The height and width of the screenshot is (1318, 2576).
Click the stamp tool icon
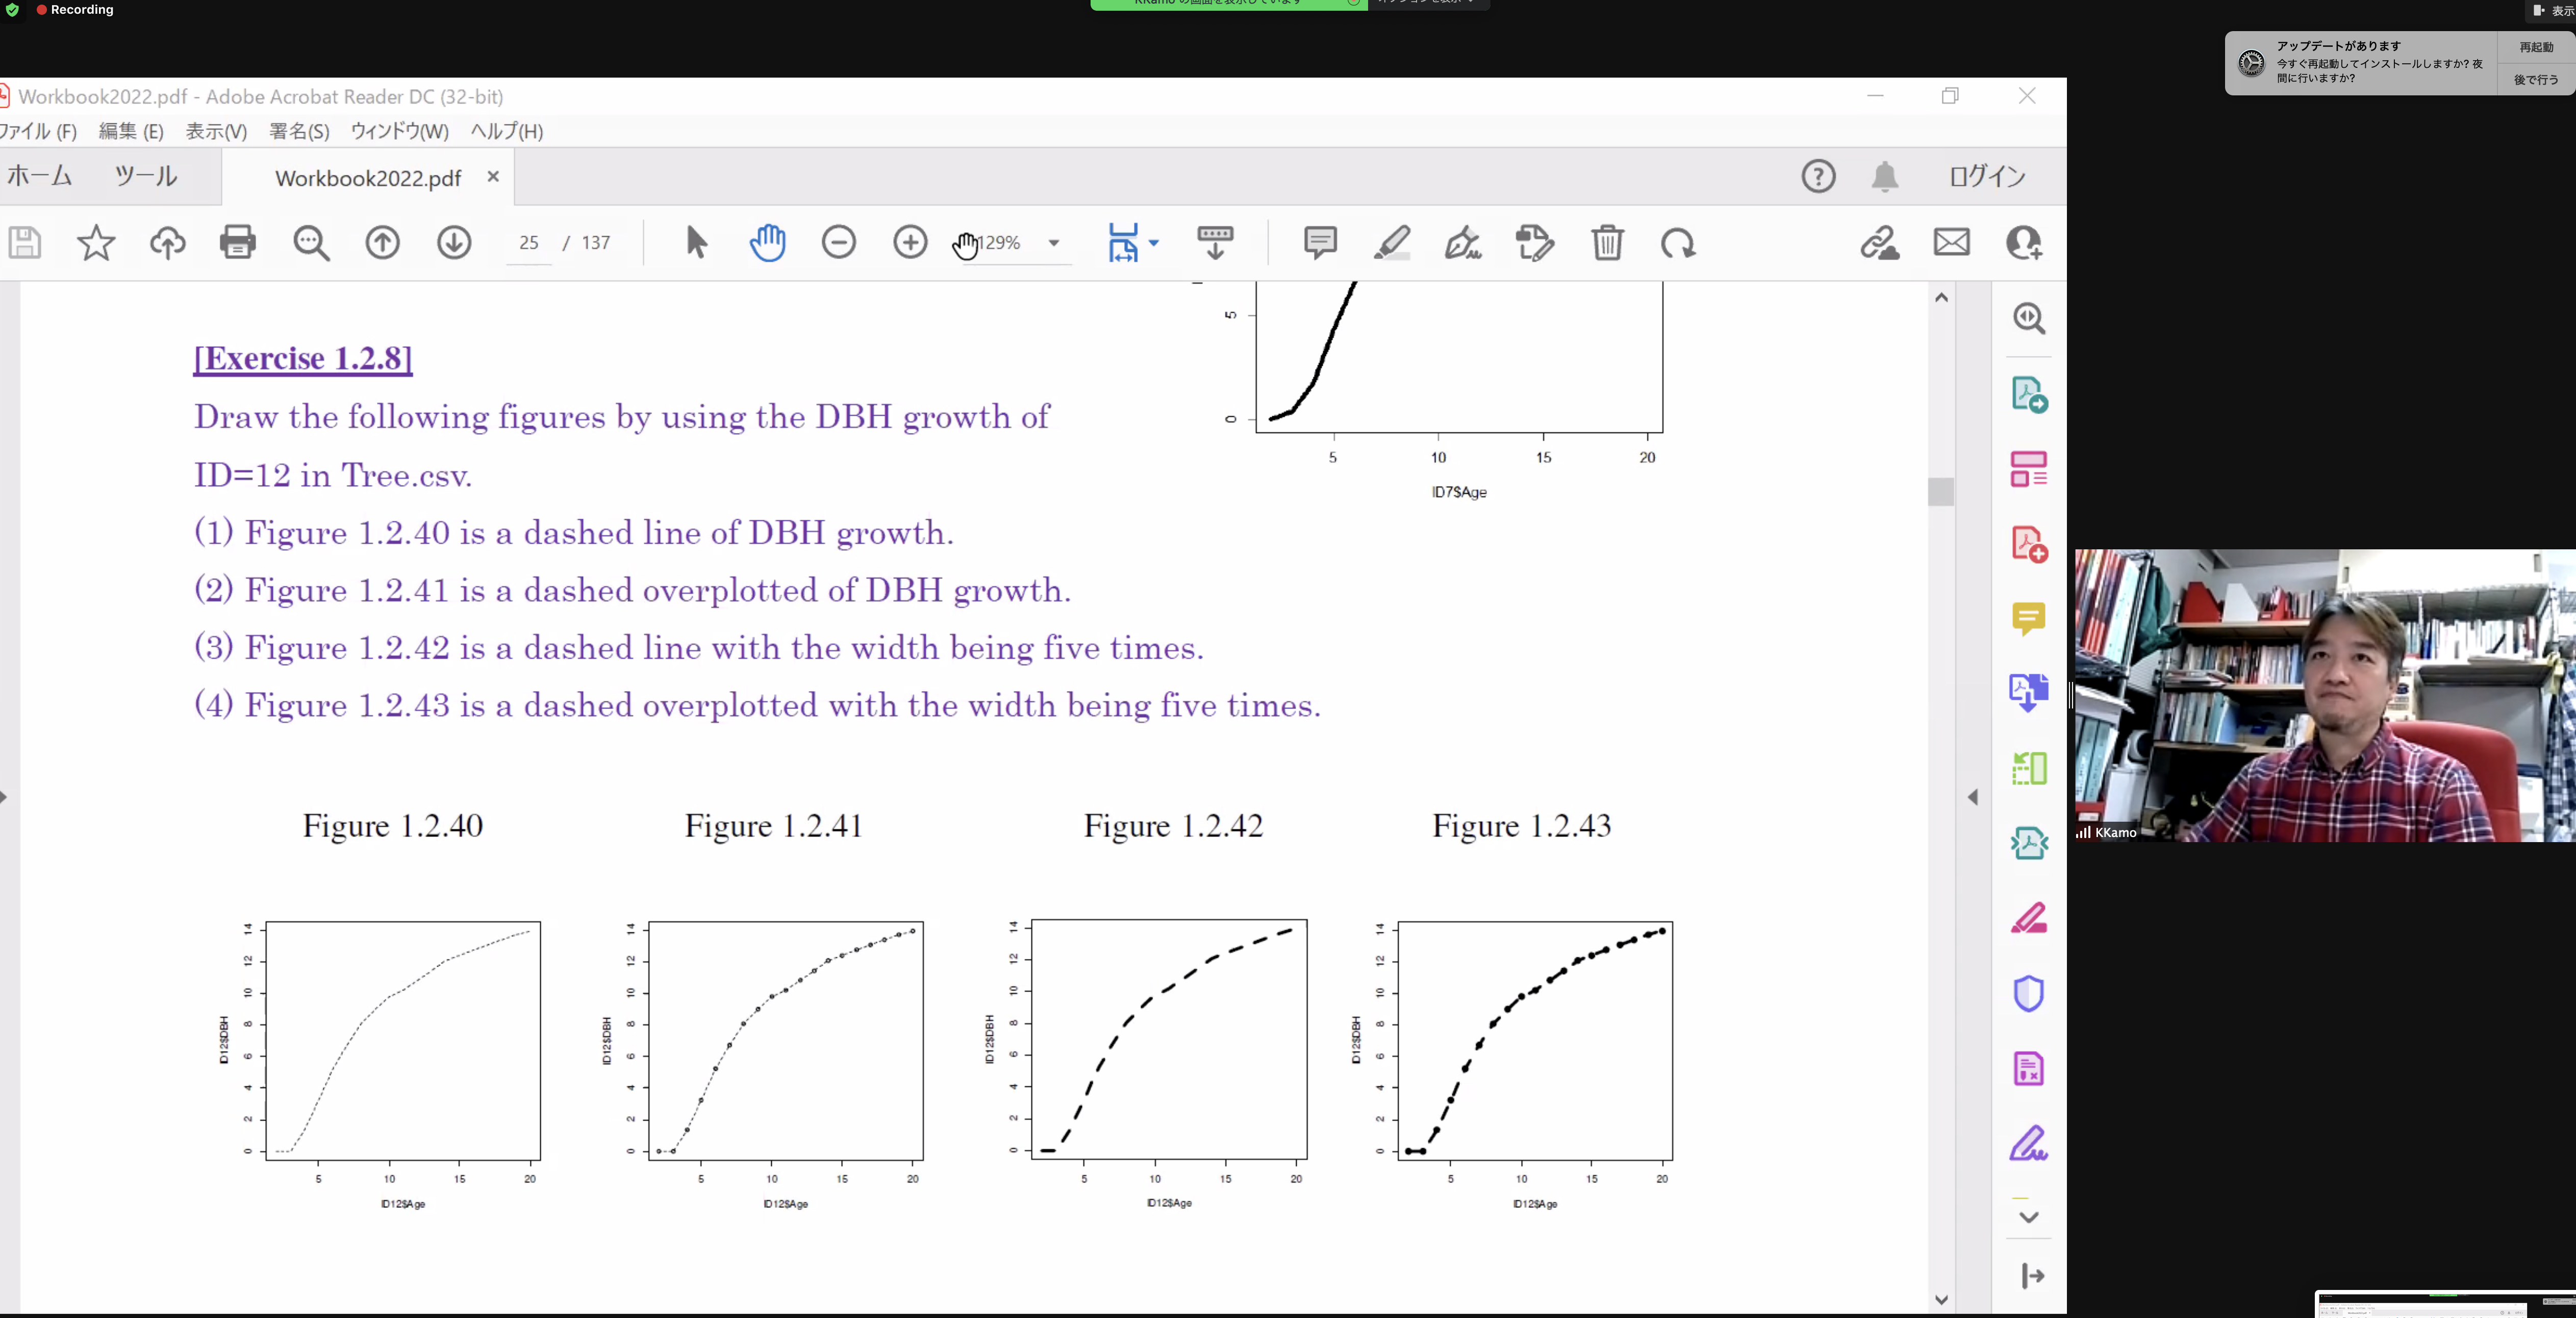click(1535, 243)
